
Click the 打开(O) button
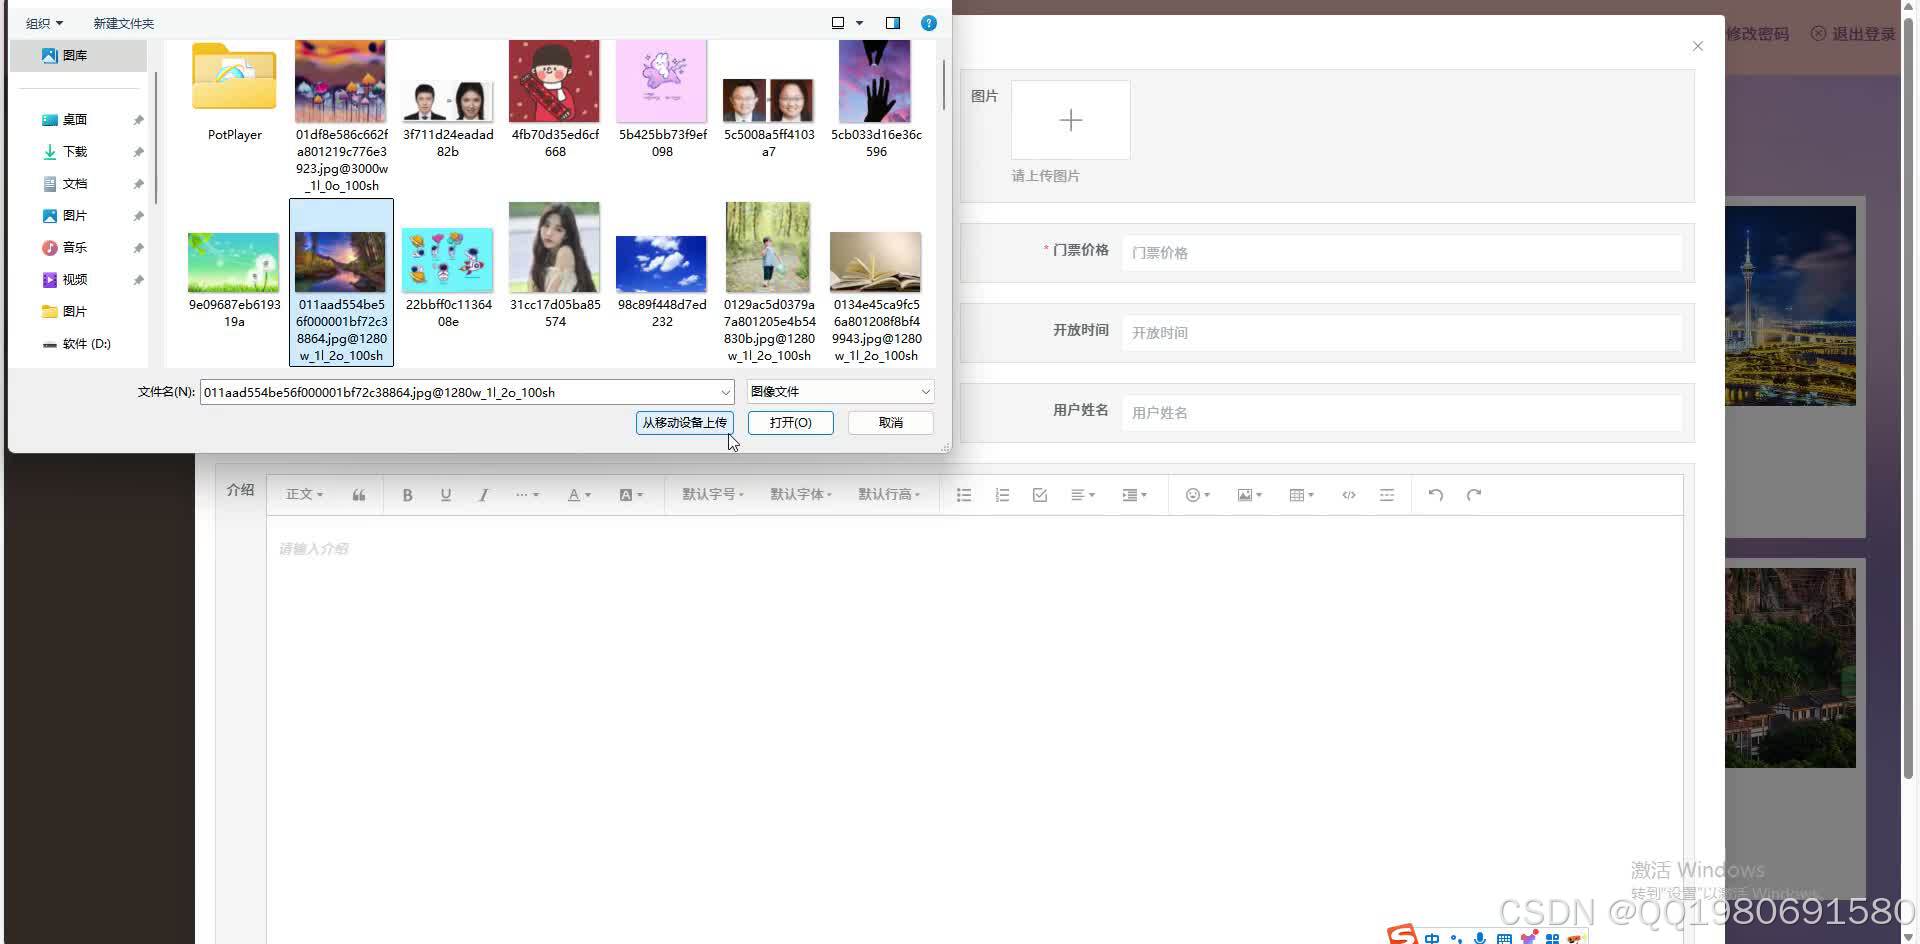tap(790, 422)
